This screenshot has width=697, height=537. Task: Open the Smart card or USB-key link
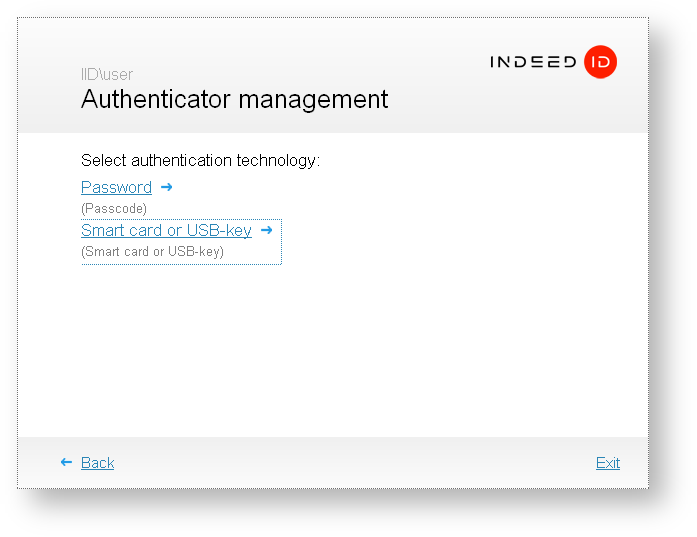[166, 231]
